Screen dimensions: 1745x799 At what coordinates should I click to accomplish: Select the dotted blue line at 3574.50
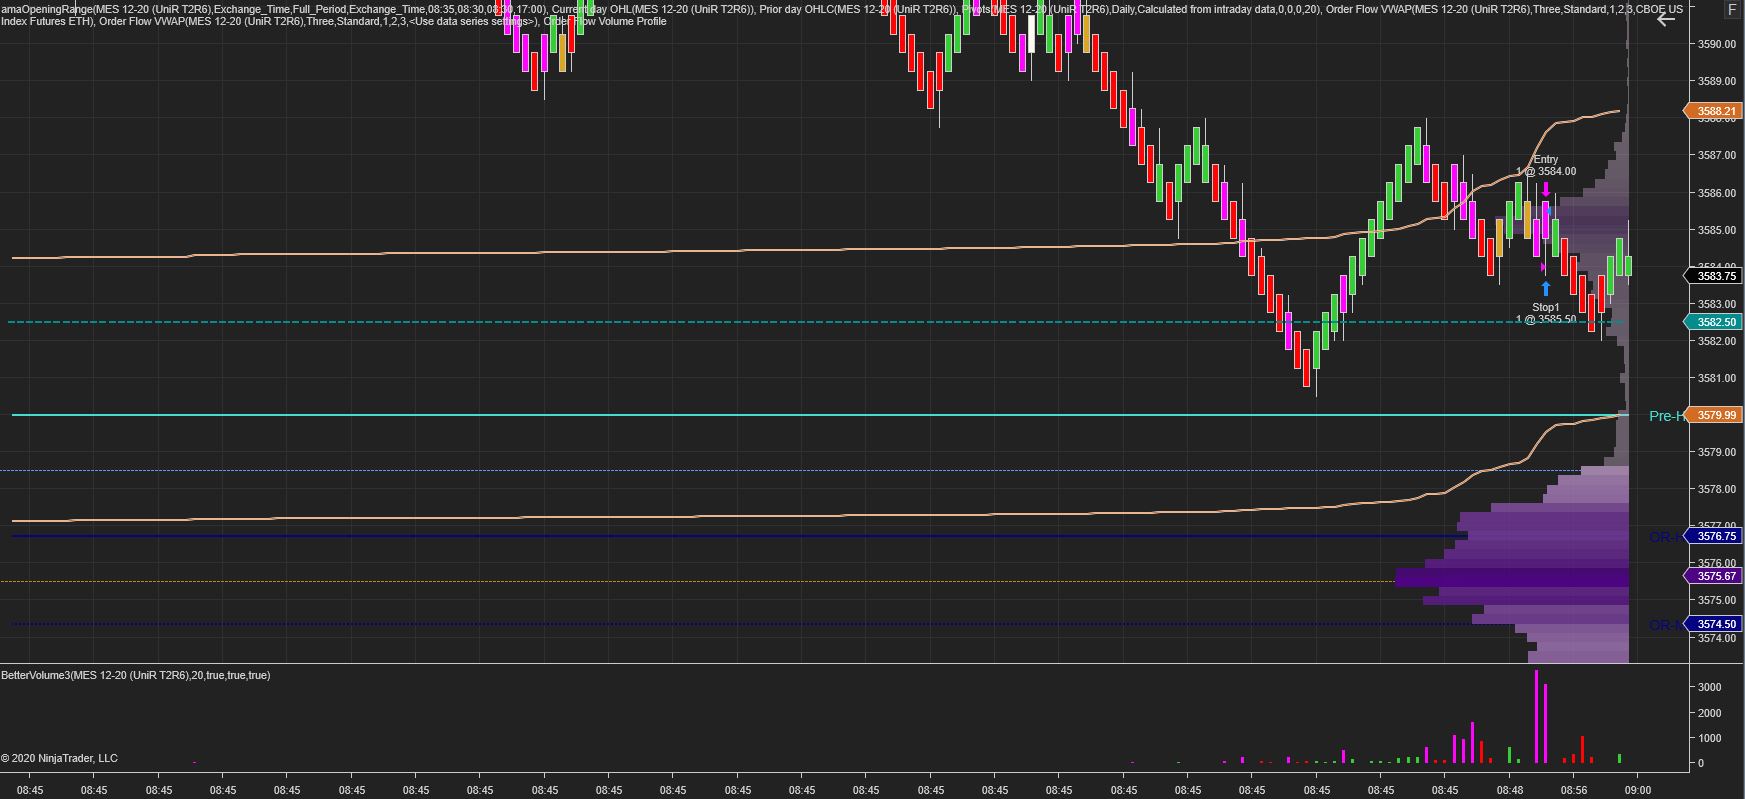coord(740,624)
